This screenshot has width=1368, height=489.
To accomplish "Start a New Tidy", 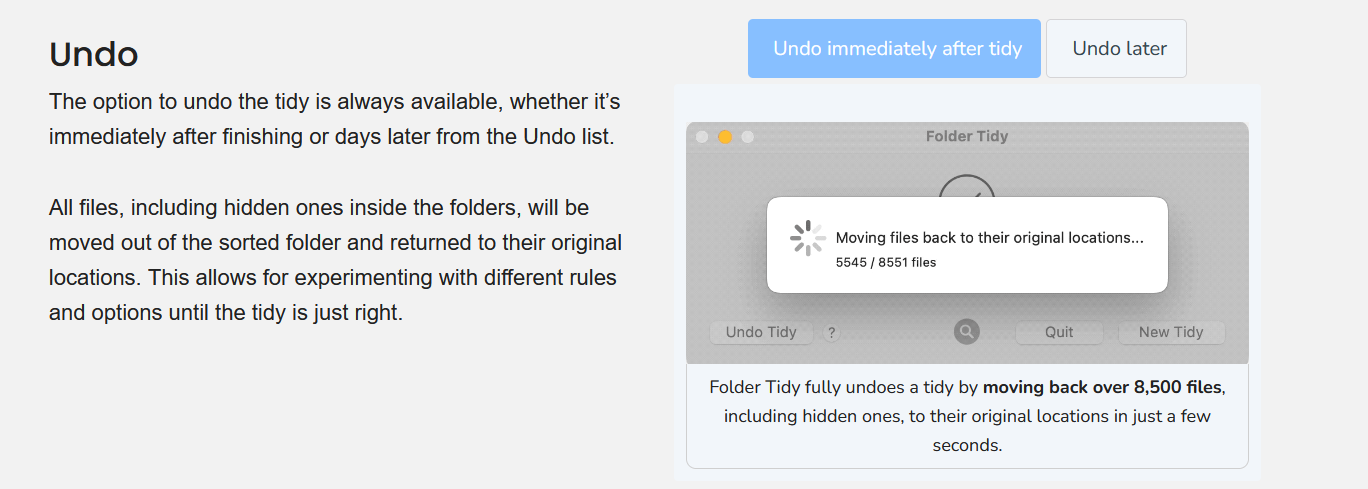I will (1171, 332).
